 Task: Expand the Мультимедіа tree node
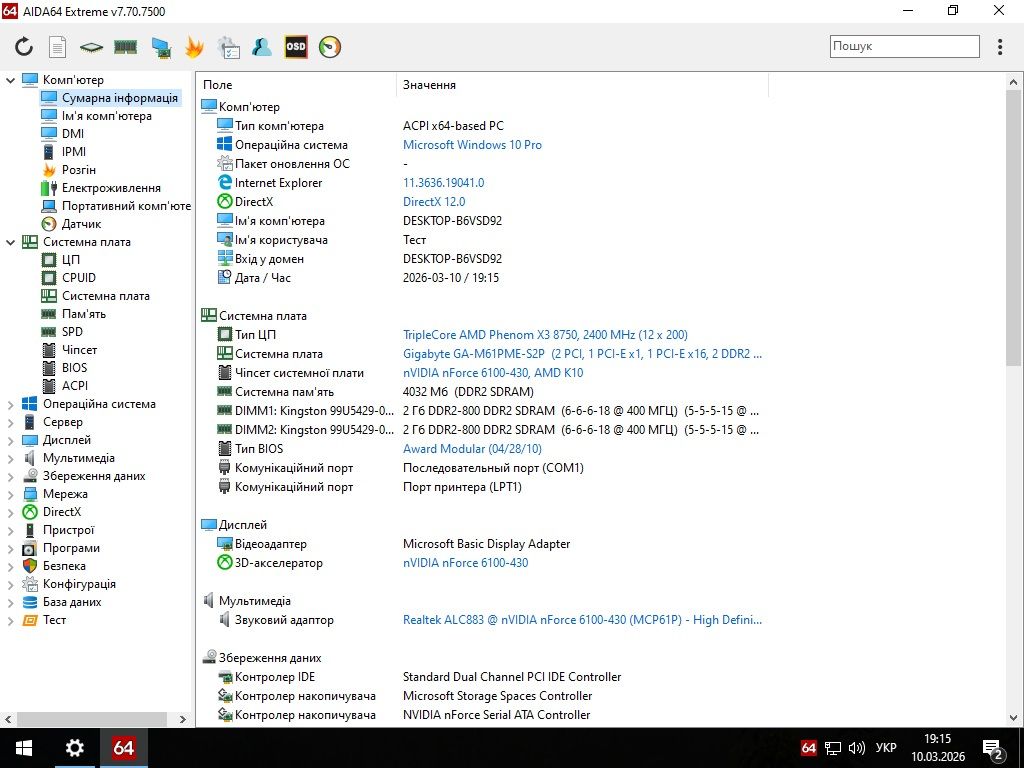(x=10, y=458)
